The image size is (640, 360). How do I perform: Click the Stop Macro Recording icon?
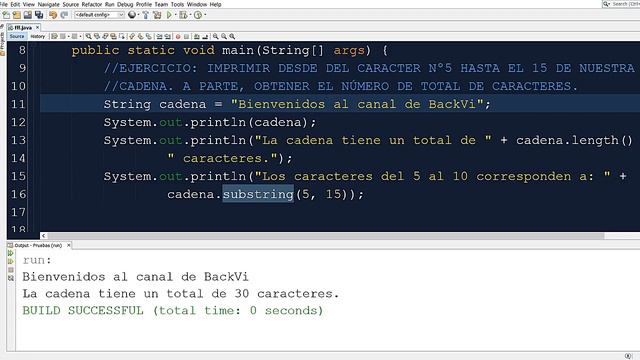(x=187, y=36)
